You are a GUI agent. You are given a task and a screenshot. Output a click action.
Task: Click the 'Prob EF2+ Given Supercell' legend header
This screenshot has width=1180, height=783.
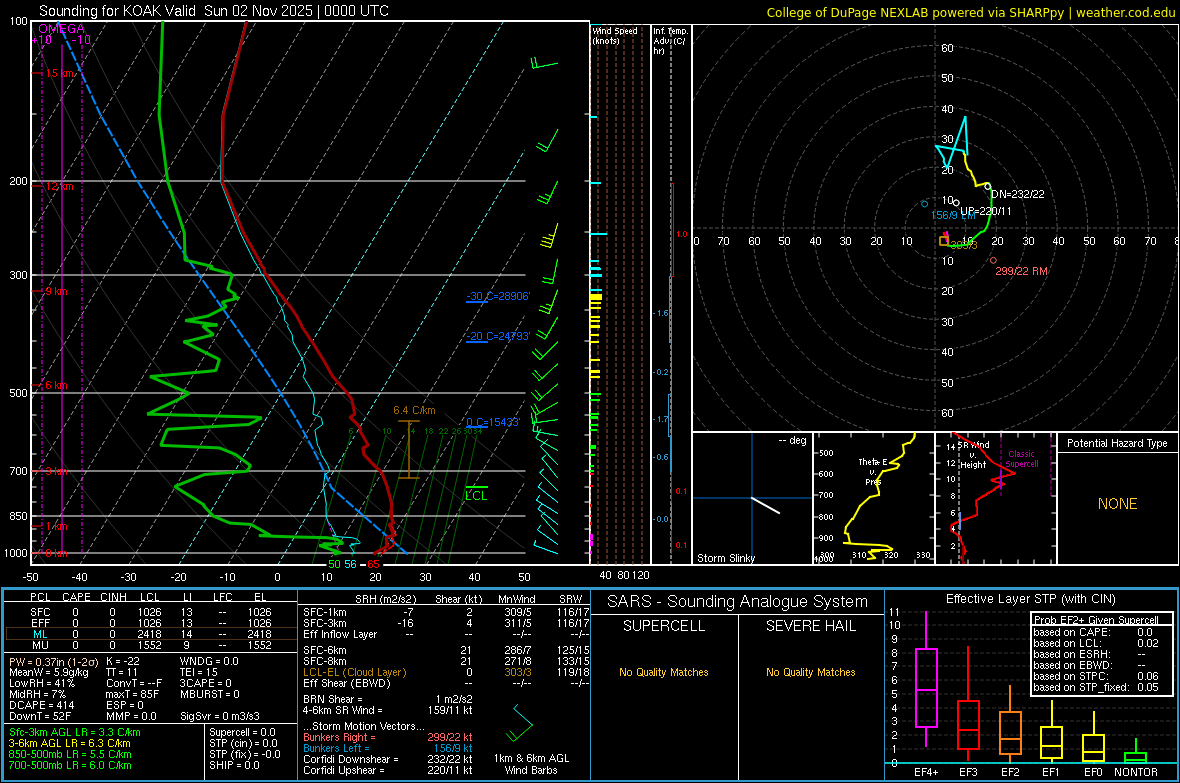coord(1096,620)
